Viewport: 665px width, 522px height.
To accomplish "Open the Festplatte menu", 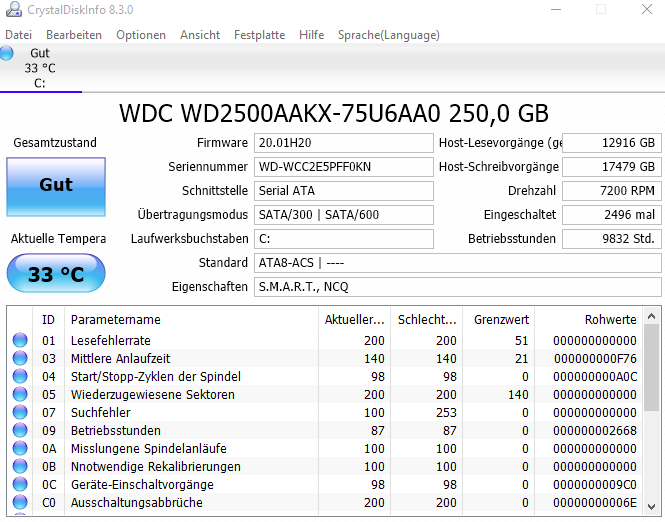I will coord(259,35).
